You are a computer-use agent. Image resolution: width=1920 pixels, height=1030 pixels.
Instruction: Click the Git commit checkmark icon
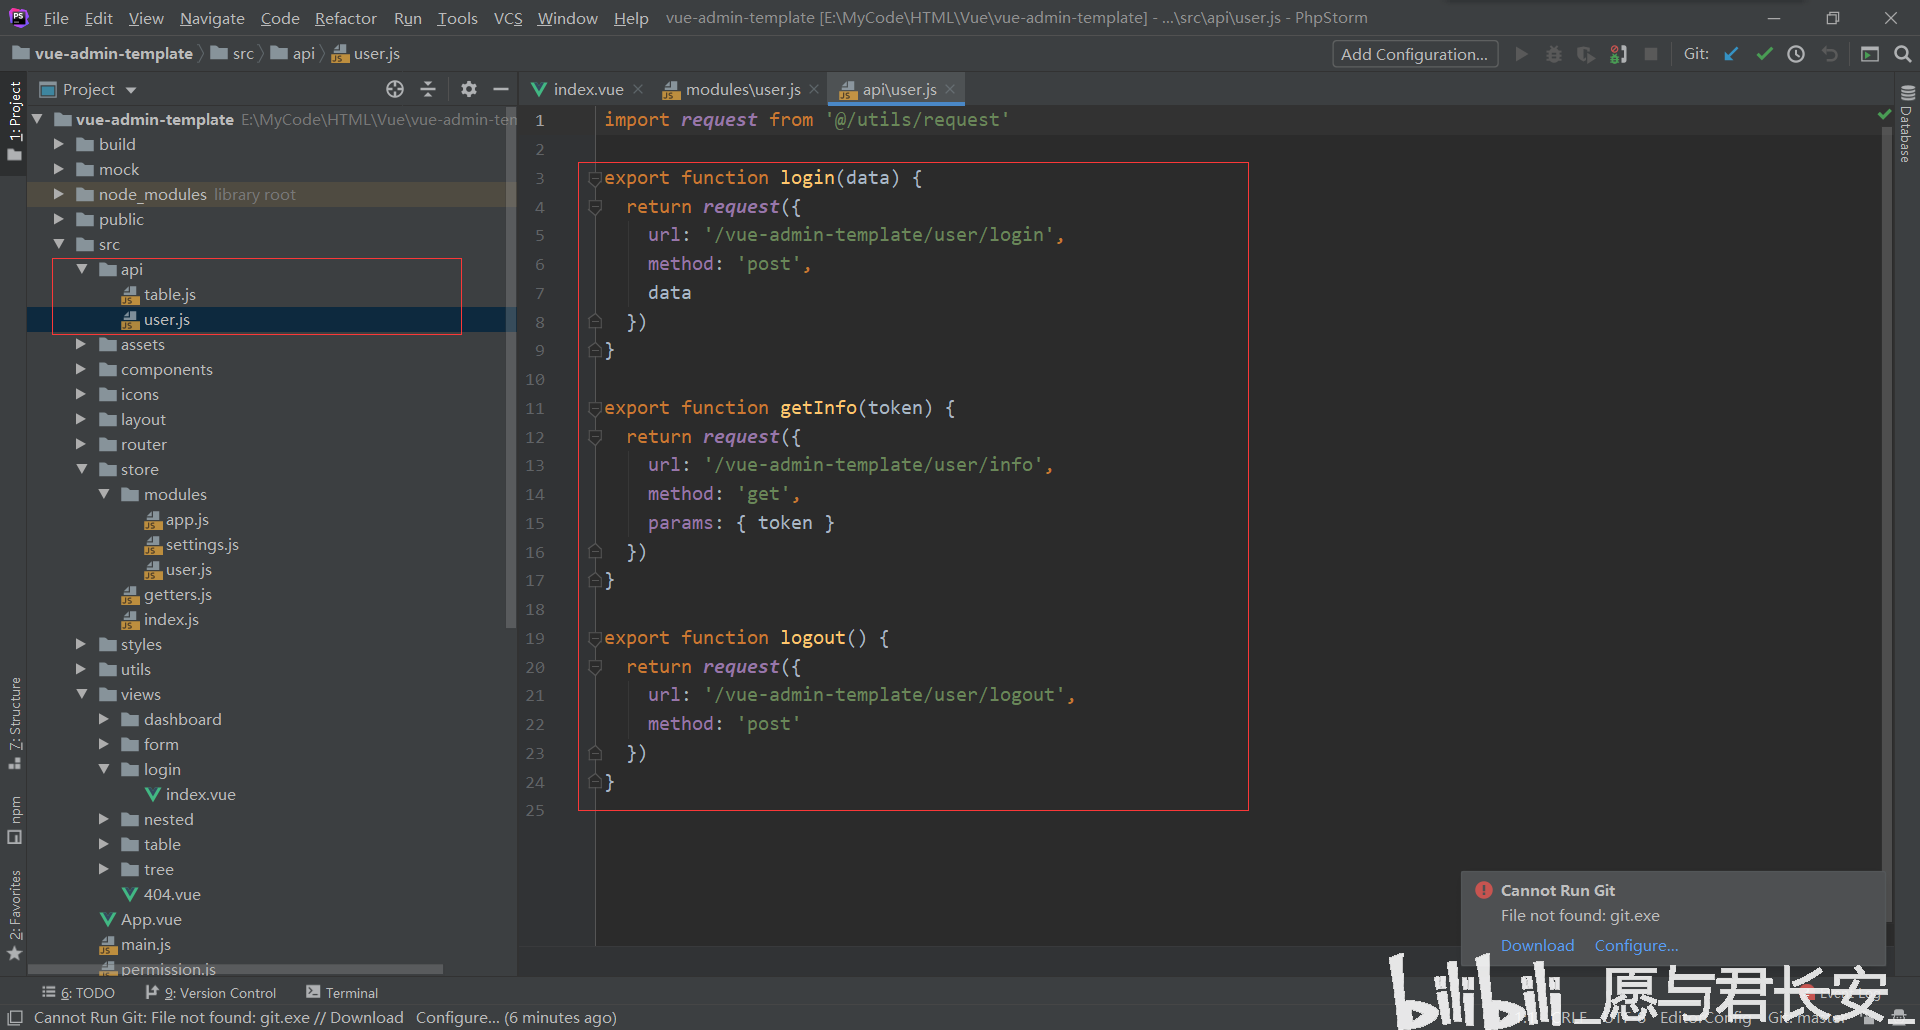point(1764,54)
